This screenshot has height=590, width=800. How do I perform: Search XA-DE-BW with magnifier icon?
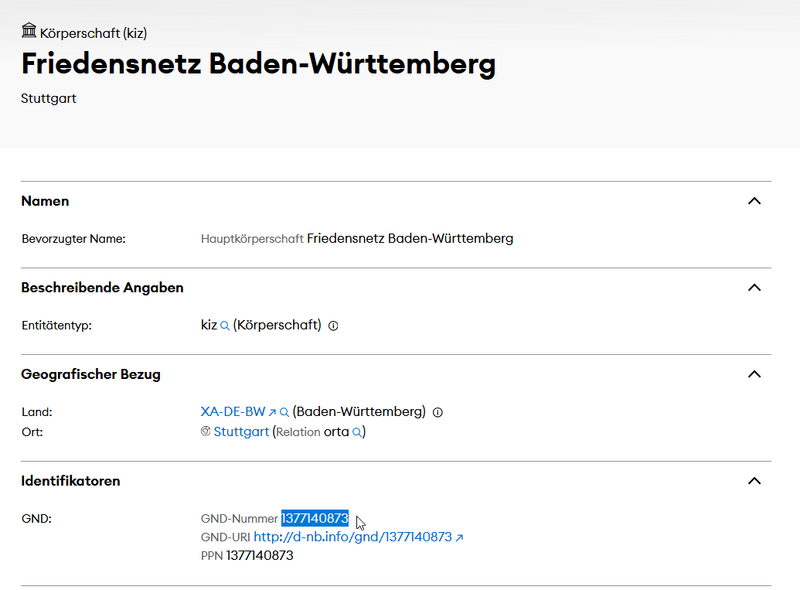pos(284,412)
